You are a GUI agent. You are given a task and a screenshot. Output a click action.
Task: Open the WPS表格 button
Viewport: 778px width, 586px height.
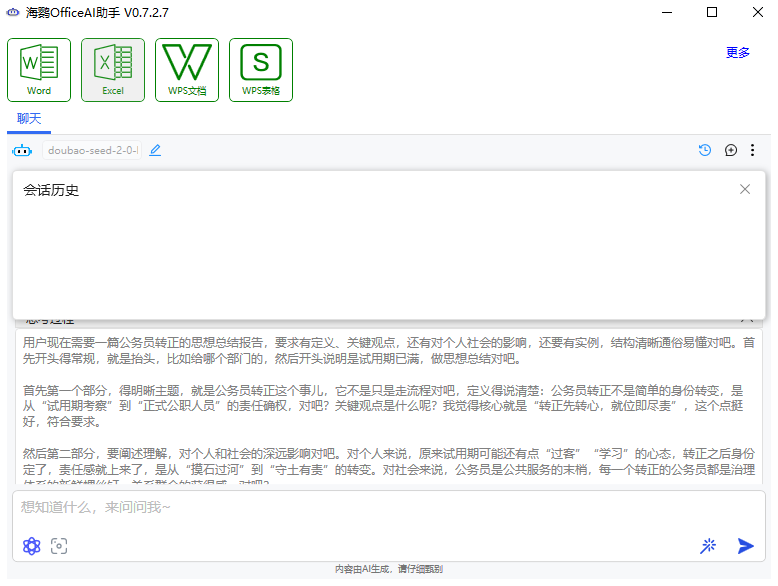click(260, 70)
